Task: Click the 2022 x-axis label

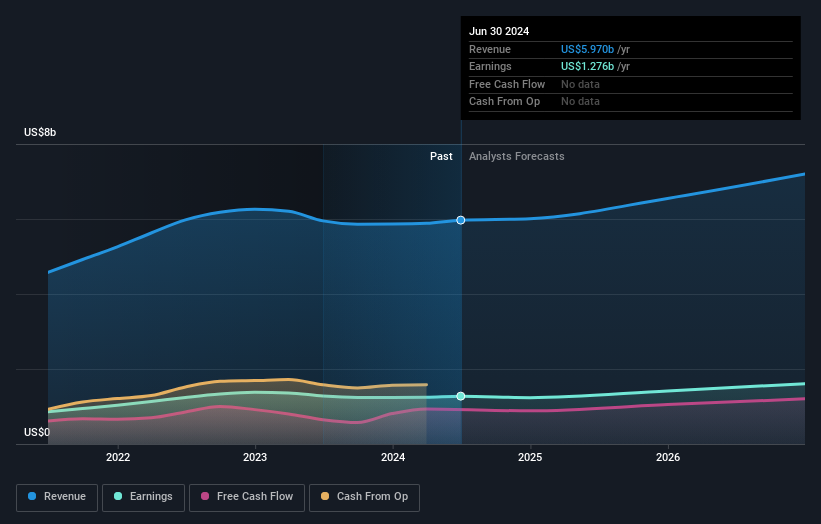Action: point(118,457)
